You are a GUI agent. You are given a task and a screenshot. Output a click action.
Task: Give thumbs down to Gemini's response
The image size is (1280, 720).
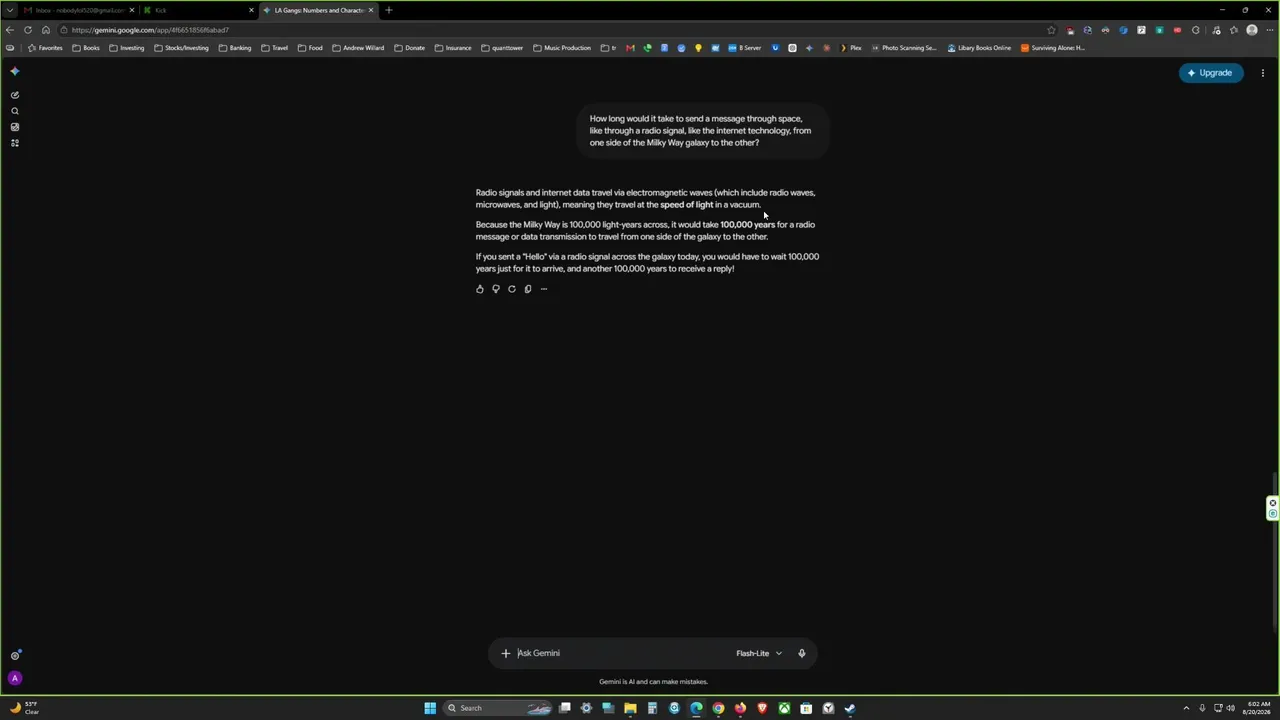pyautogui.click(x=496, y=289)
